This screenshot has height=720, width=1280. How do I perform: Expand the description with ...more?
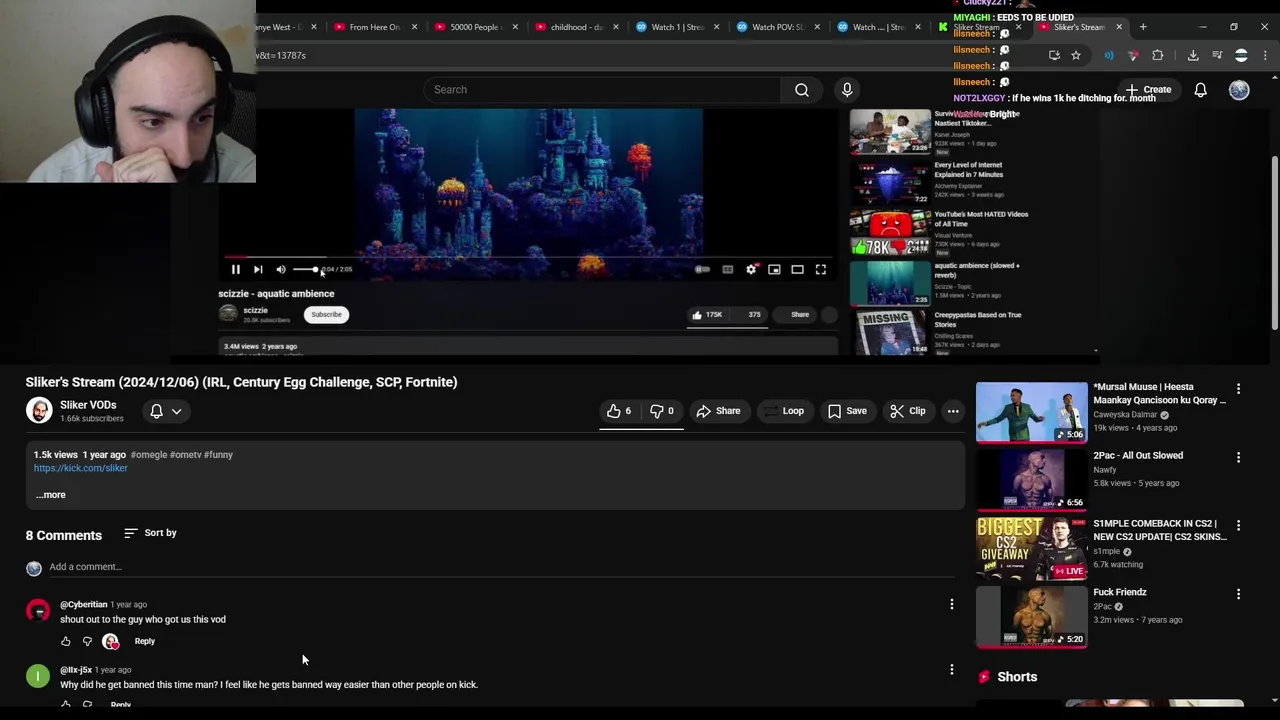tap(51, 495)
